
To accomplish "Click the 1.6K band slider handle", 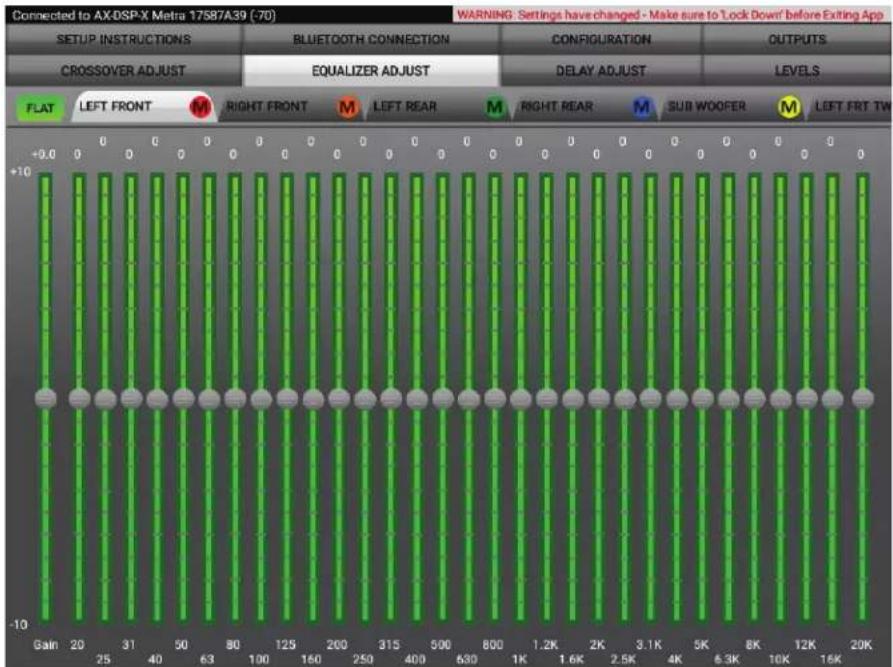I will click(x=572, y=398).
